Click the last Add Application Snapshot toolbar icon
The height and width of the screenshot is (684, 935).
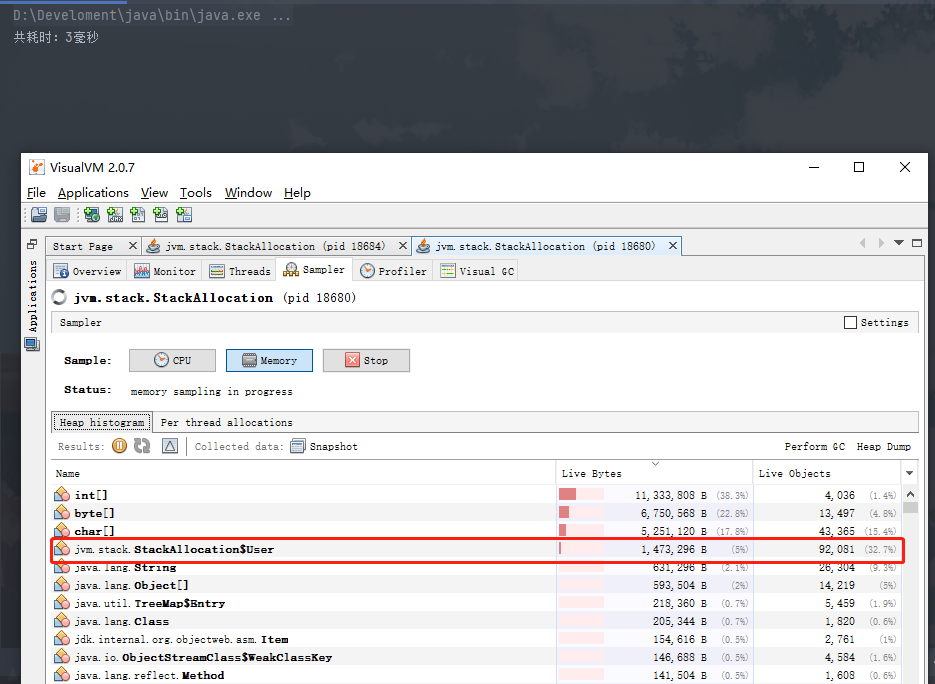point(184,215)
